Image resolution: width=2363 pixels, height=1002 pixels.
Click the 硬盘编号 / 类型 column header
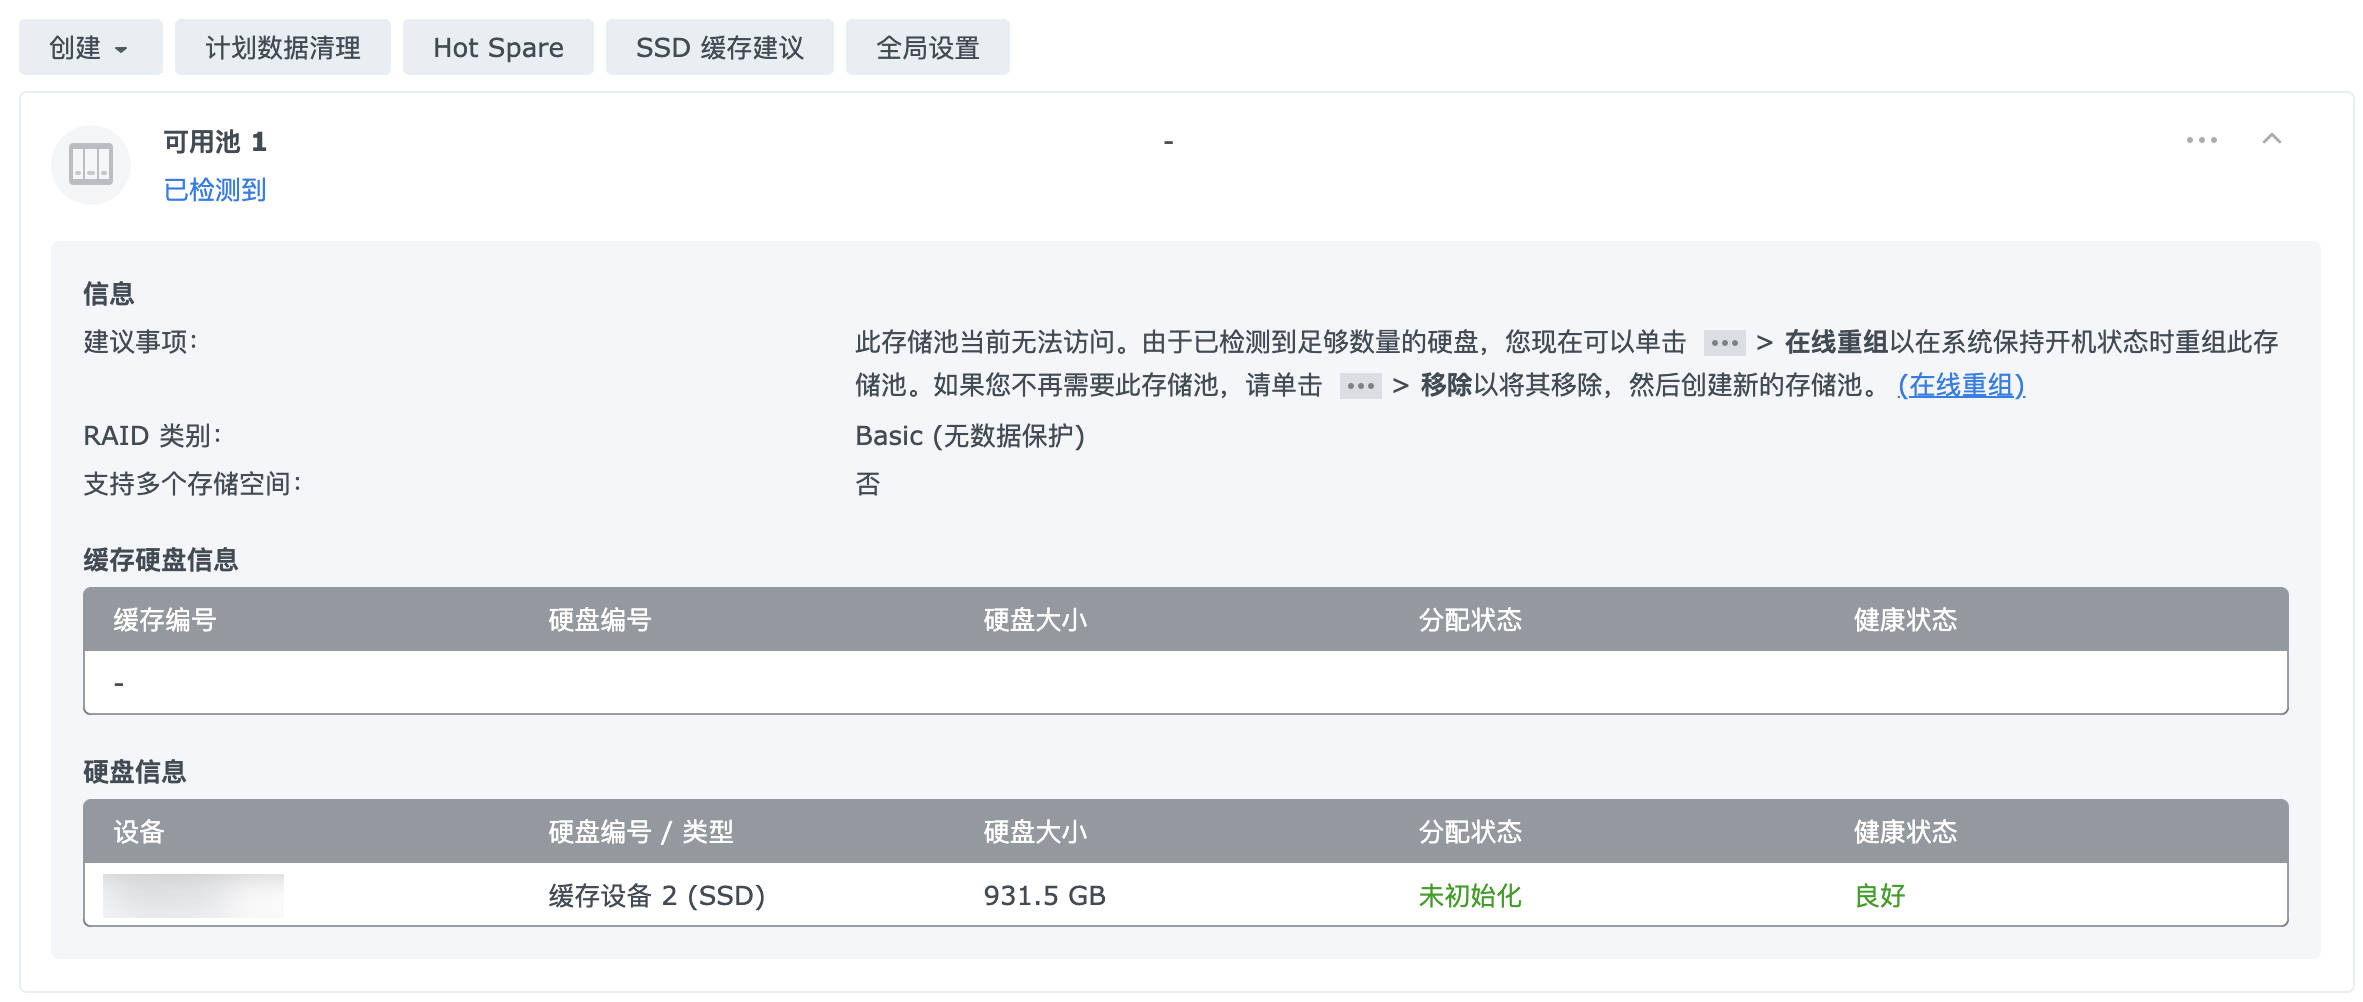click(x=641, y=832)
